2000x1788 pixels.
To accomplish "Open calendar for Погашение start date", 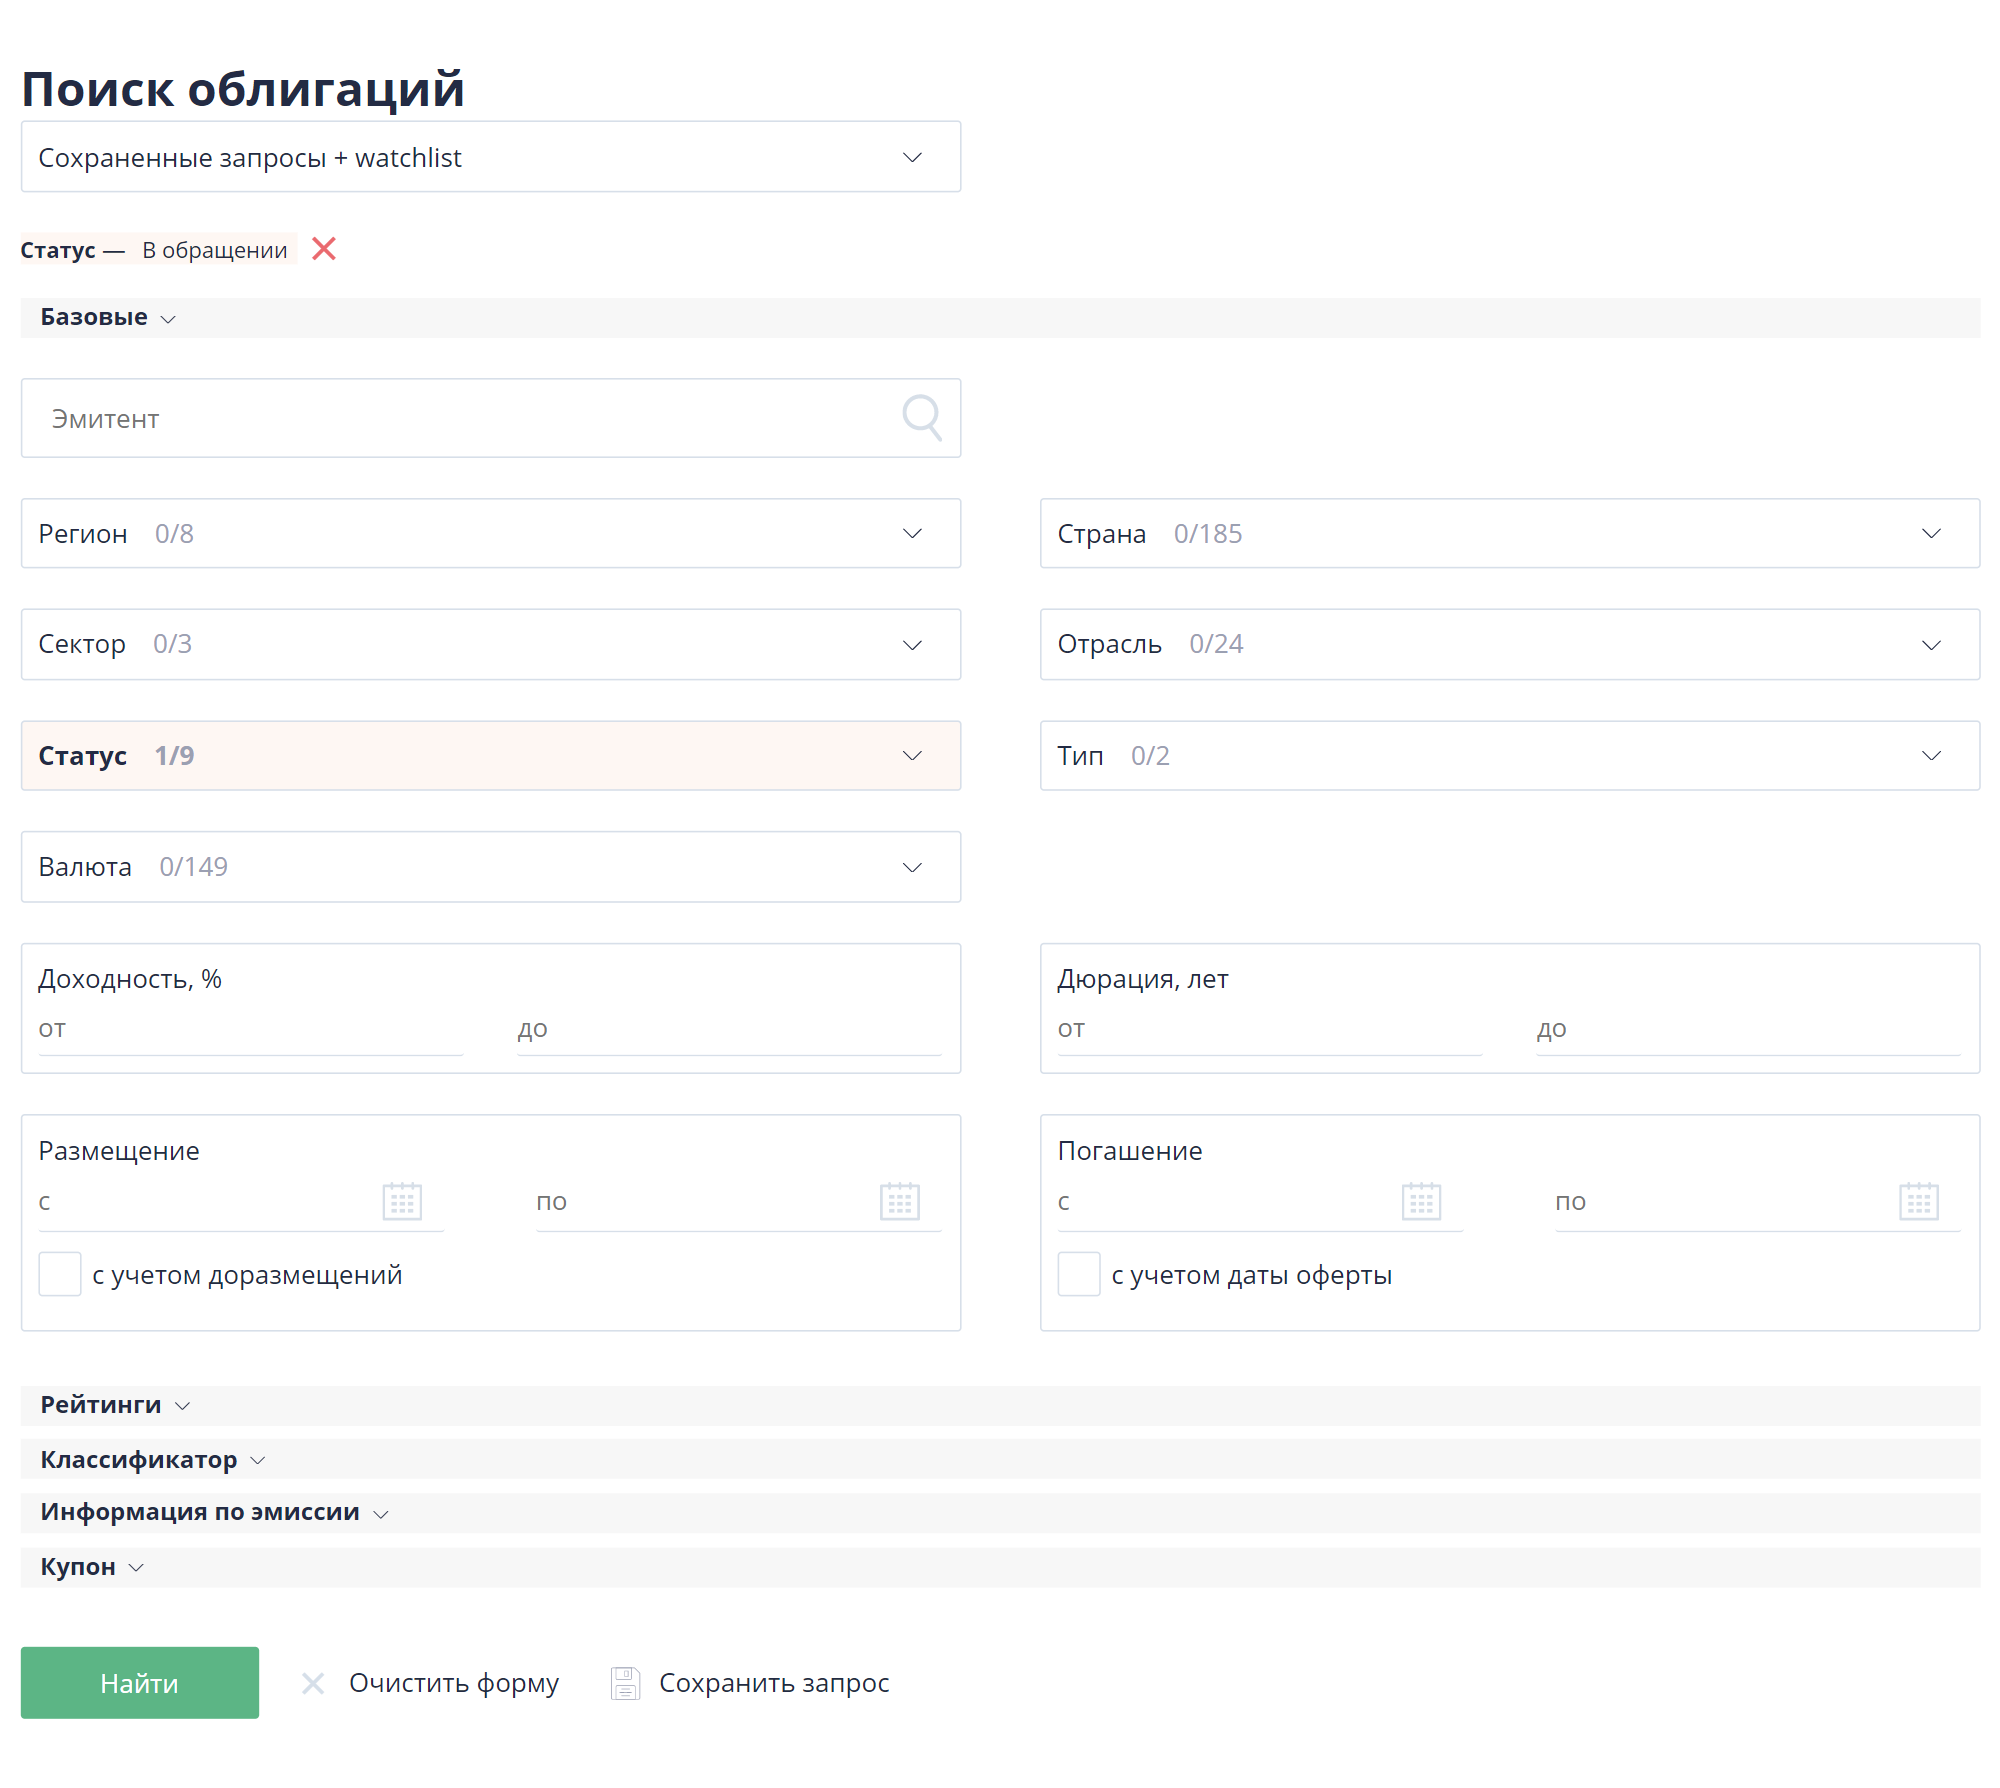I will pyautogui.click(x=1421, y=1201).
